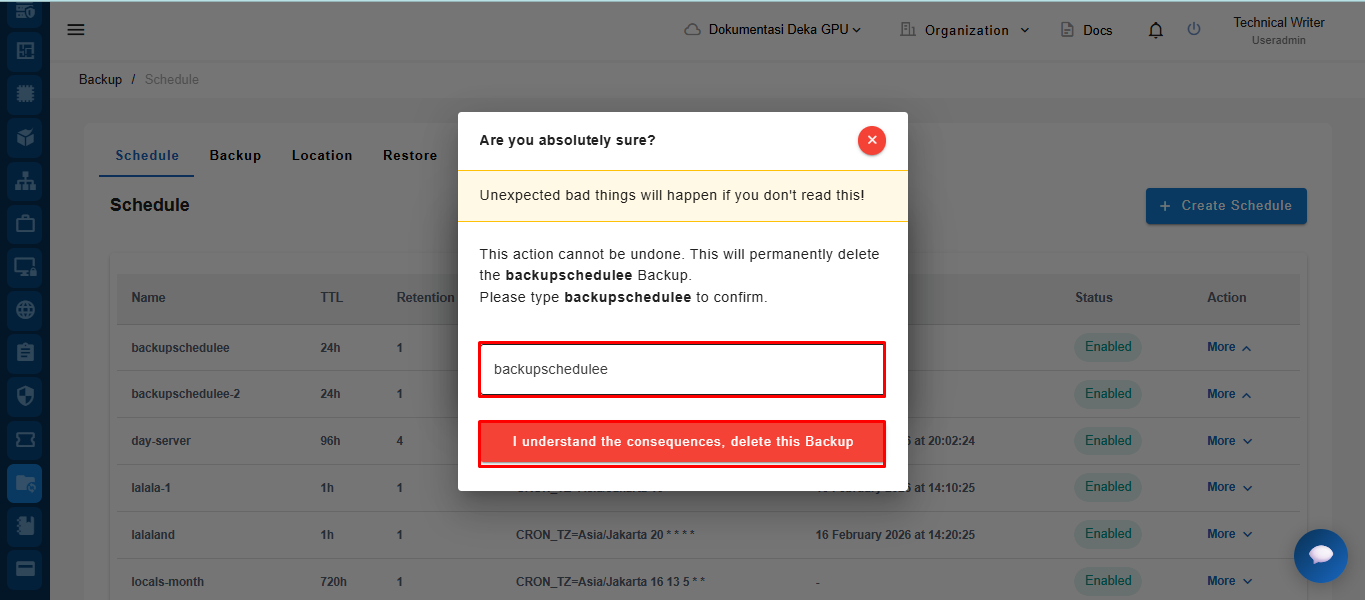Click the globe icon in sidebar

pos(25,310)
